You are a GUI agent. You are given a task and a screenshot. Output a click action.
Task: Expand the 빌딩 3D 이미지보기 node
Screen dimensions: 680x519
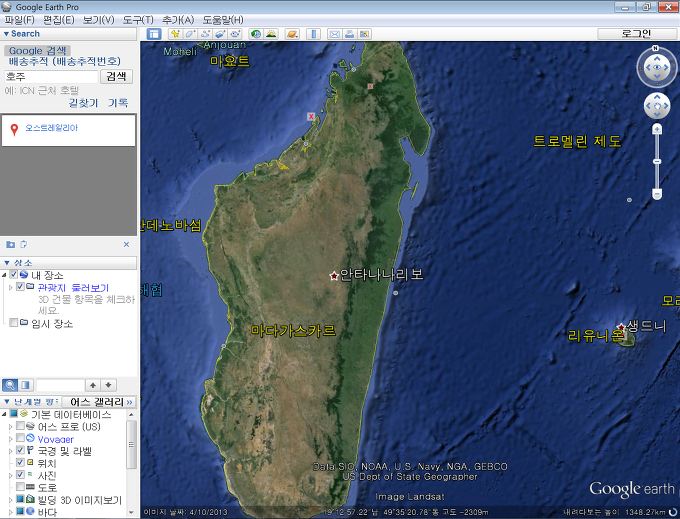pos(10,499)
